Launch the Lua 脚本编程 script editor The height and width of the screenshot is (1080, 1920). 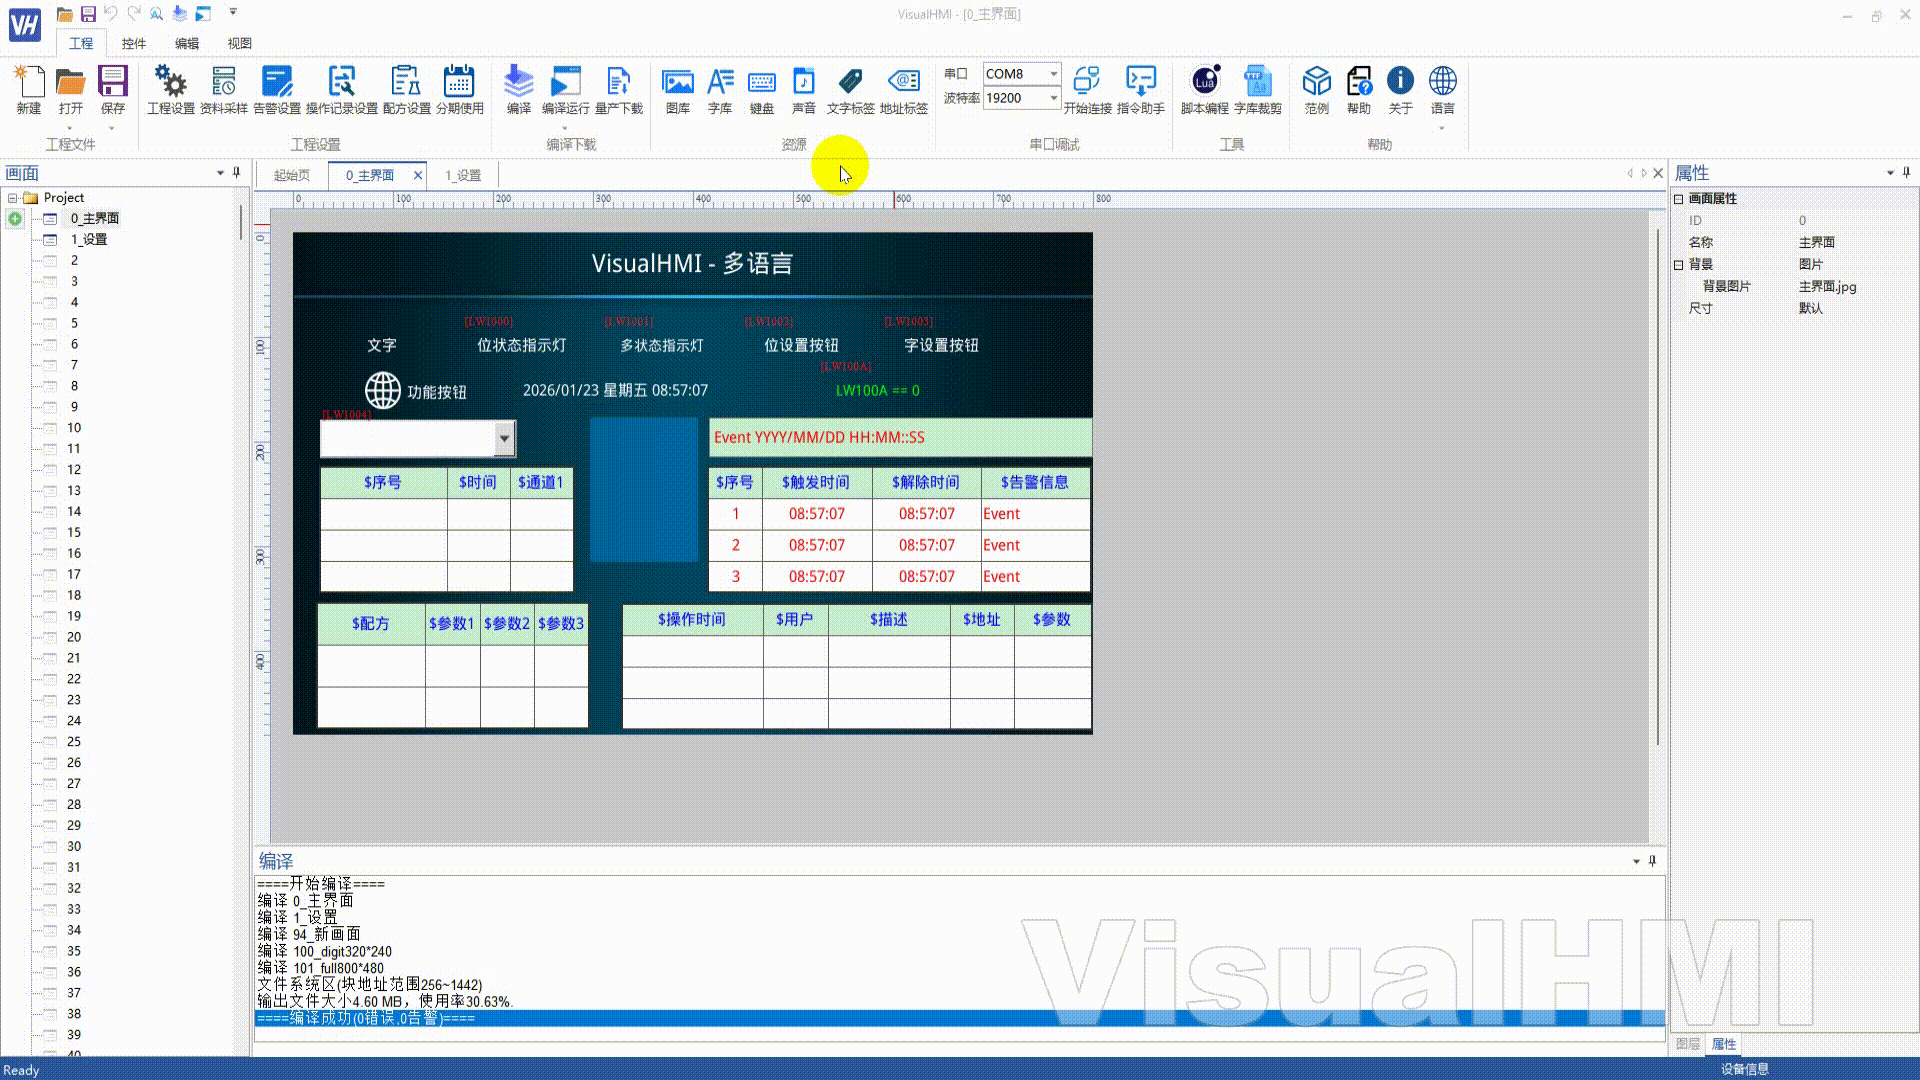tap(1204, 89)
